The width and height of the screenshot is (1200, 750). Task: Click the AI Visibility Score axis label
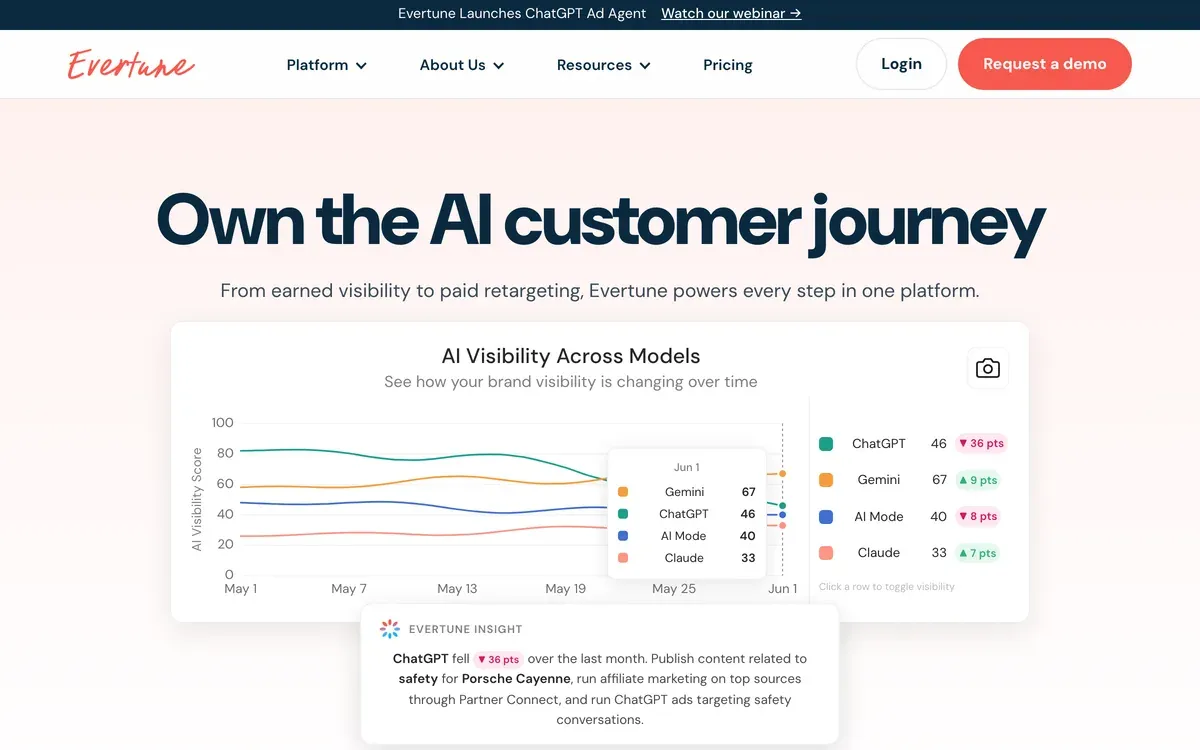click(x=197, y=499)
